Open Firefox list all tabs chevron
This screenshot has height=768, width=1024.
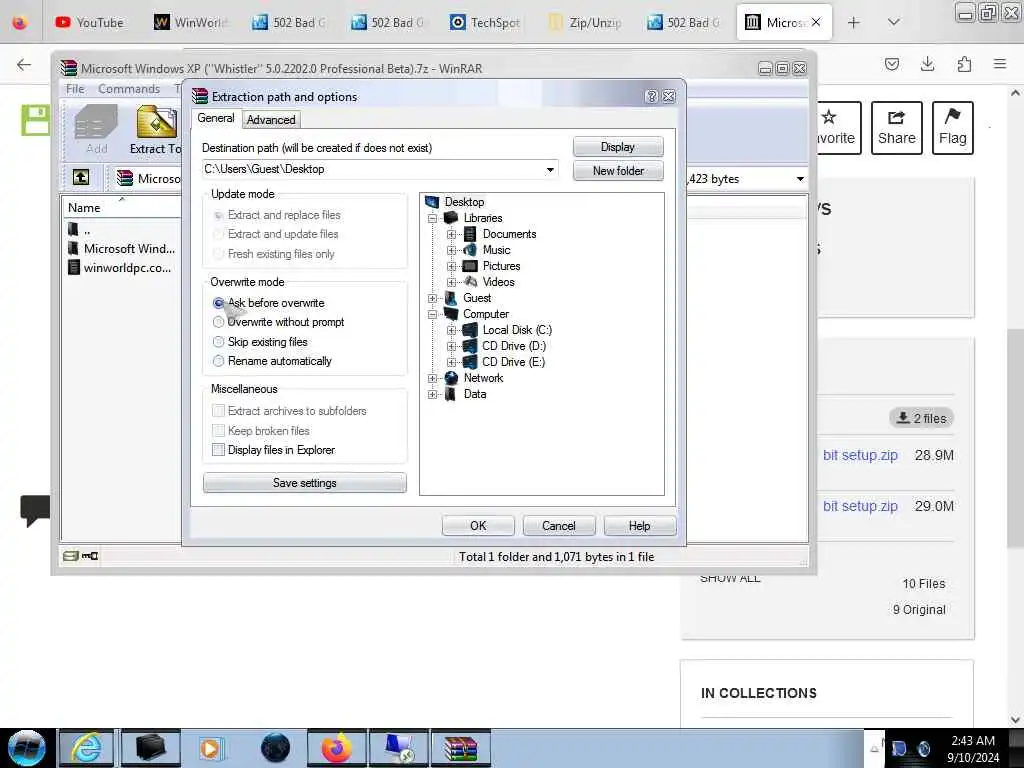pyautogui.click(x=894, y=22)
